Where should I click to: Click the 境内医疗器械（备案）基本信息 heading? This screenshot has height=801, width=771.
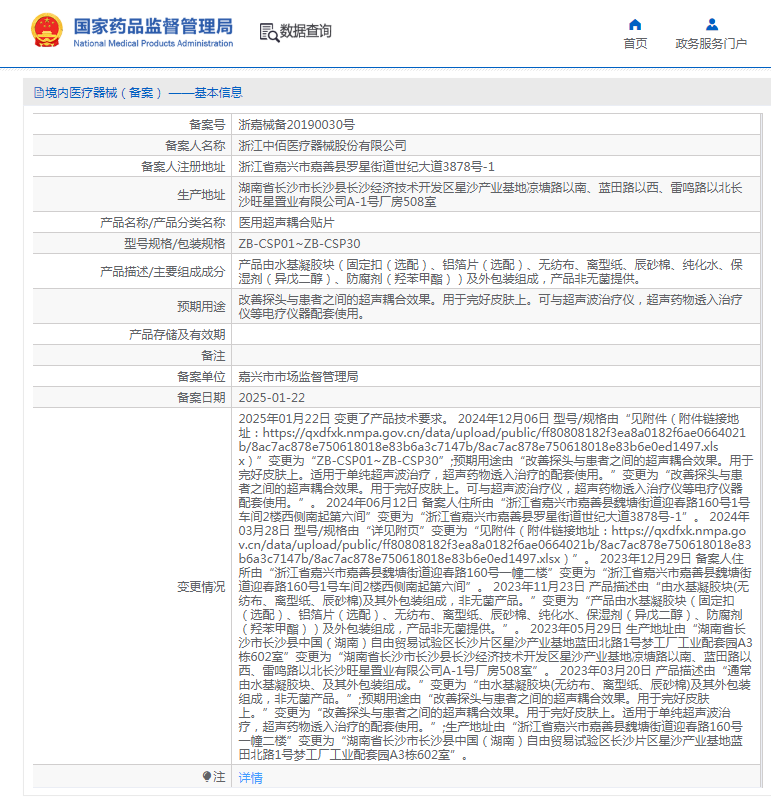tap(138, 92)
